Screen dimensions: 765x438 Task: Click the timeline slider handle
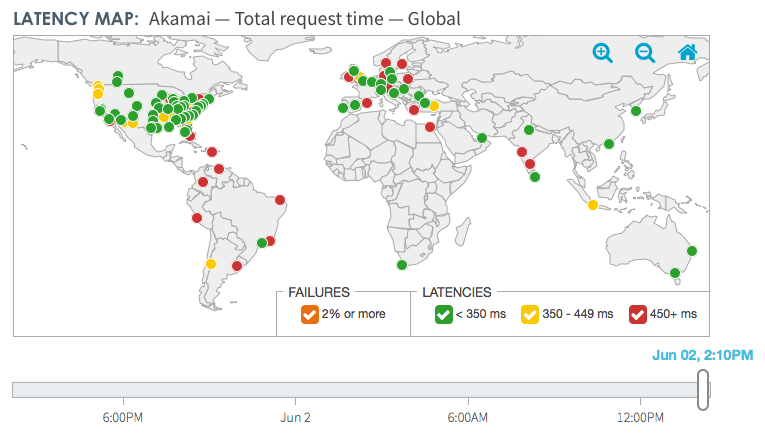tap(704, 389)
